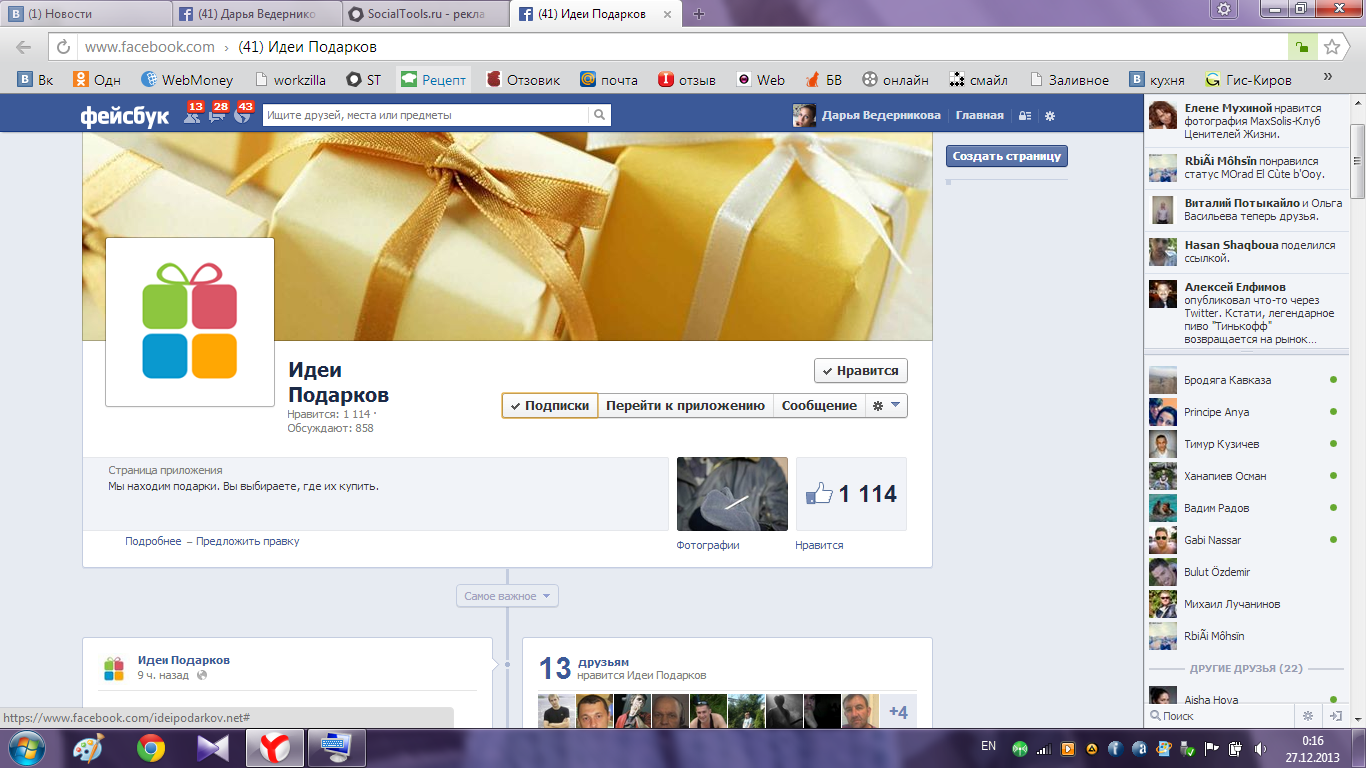Toggle the Нравится like button

[861, 370]
